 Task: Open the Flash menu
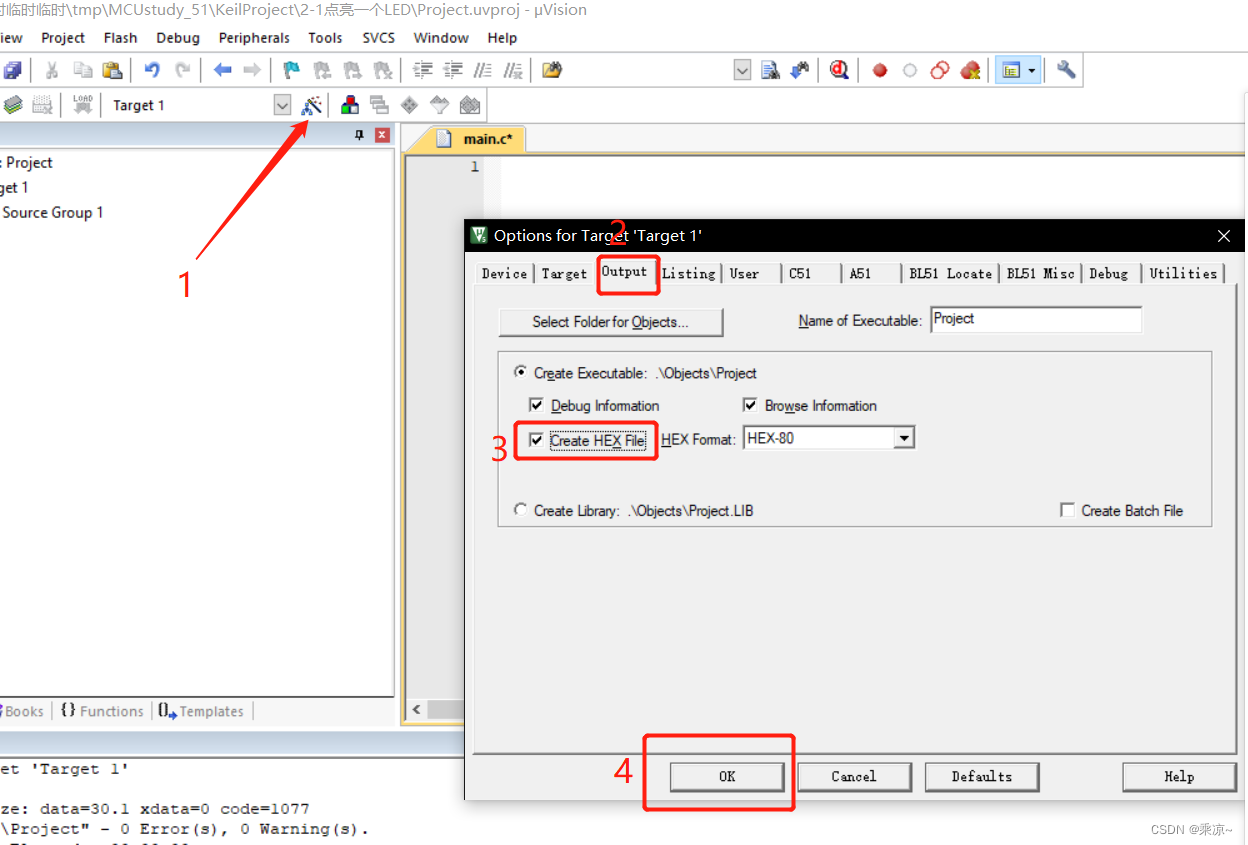point(120,38)
